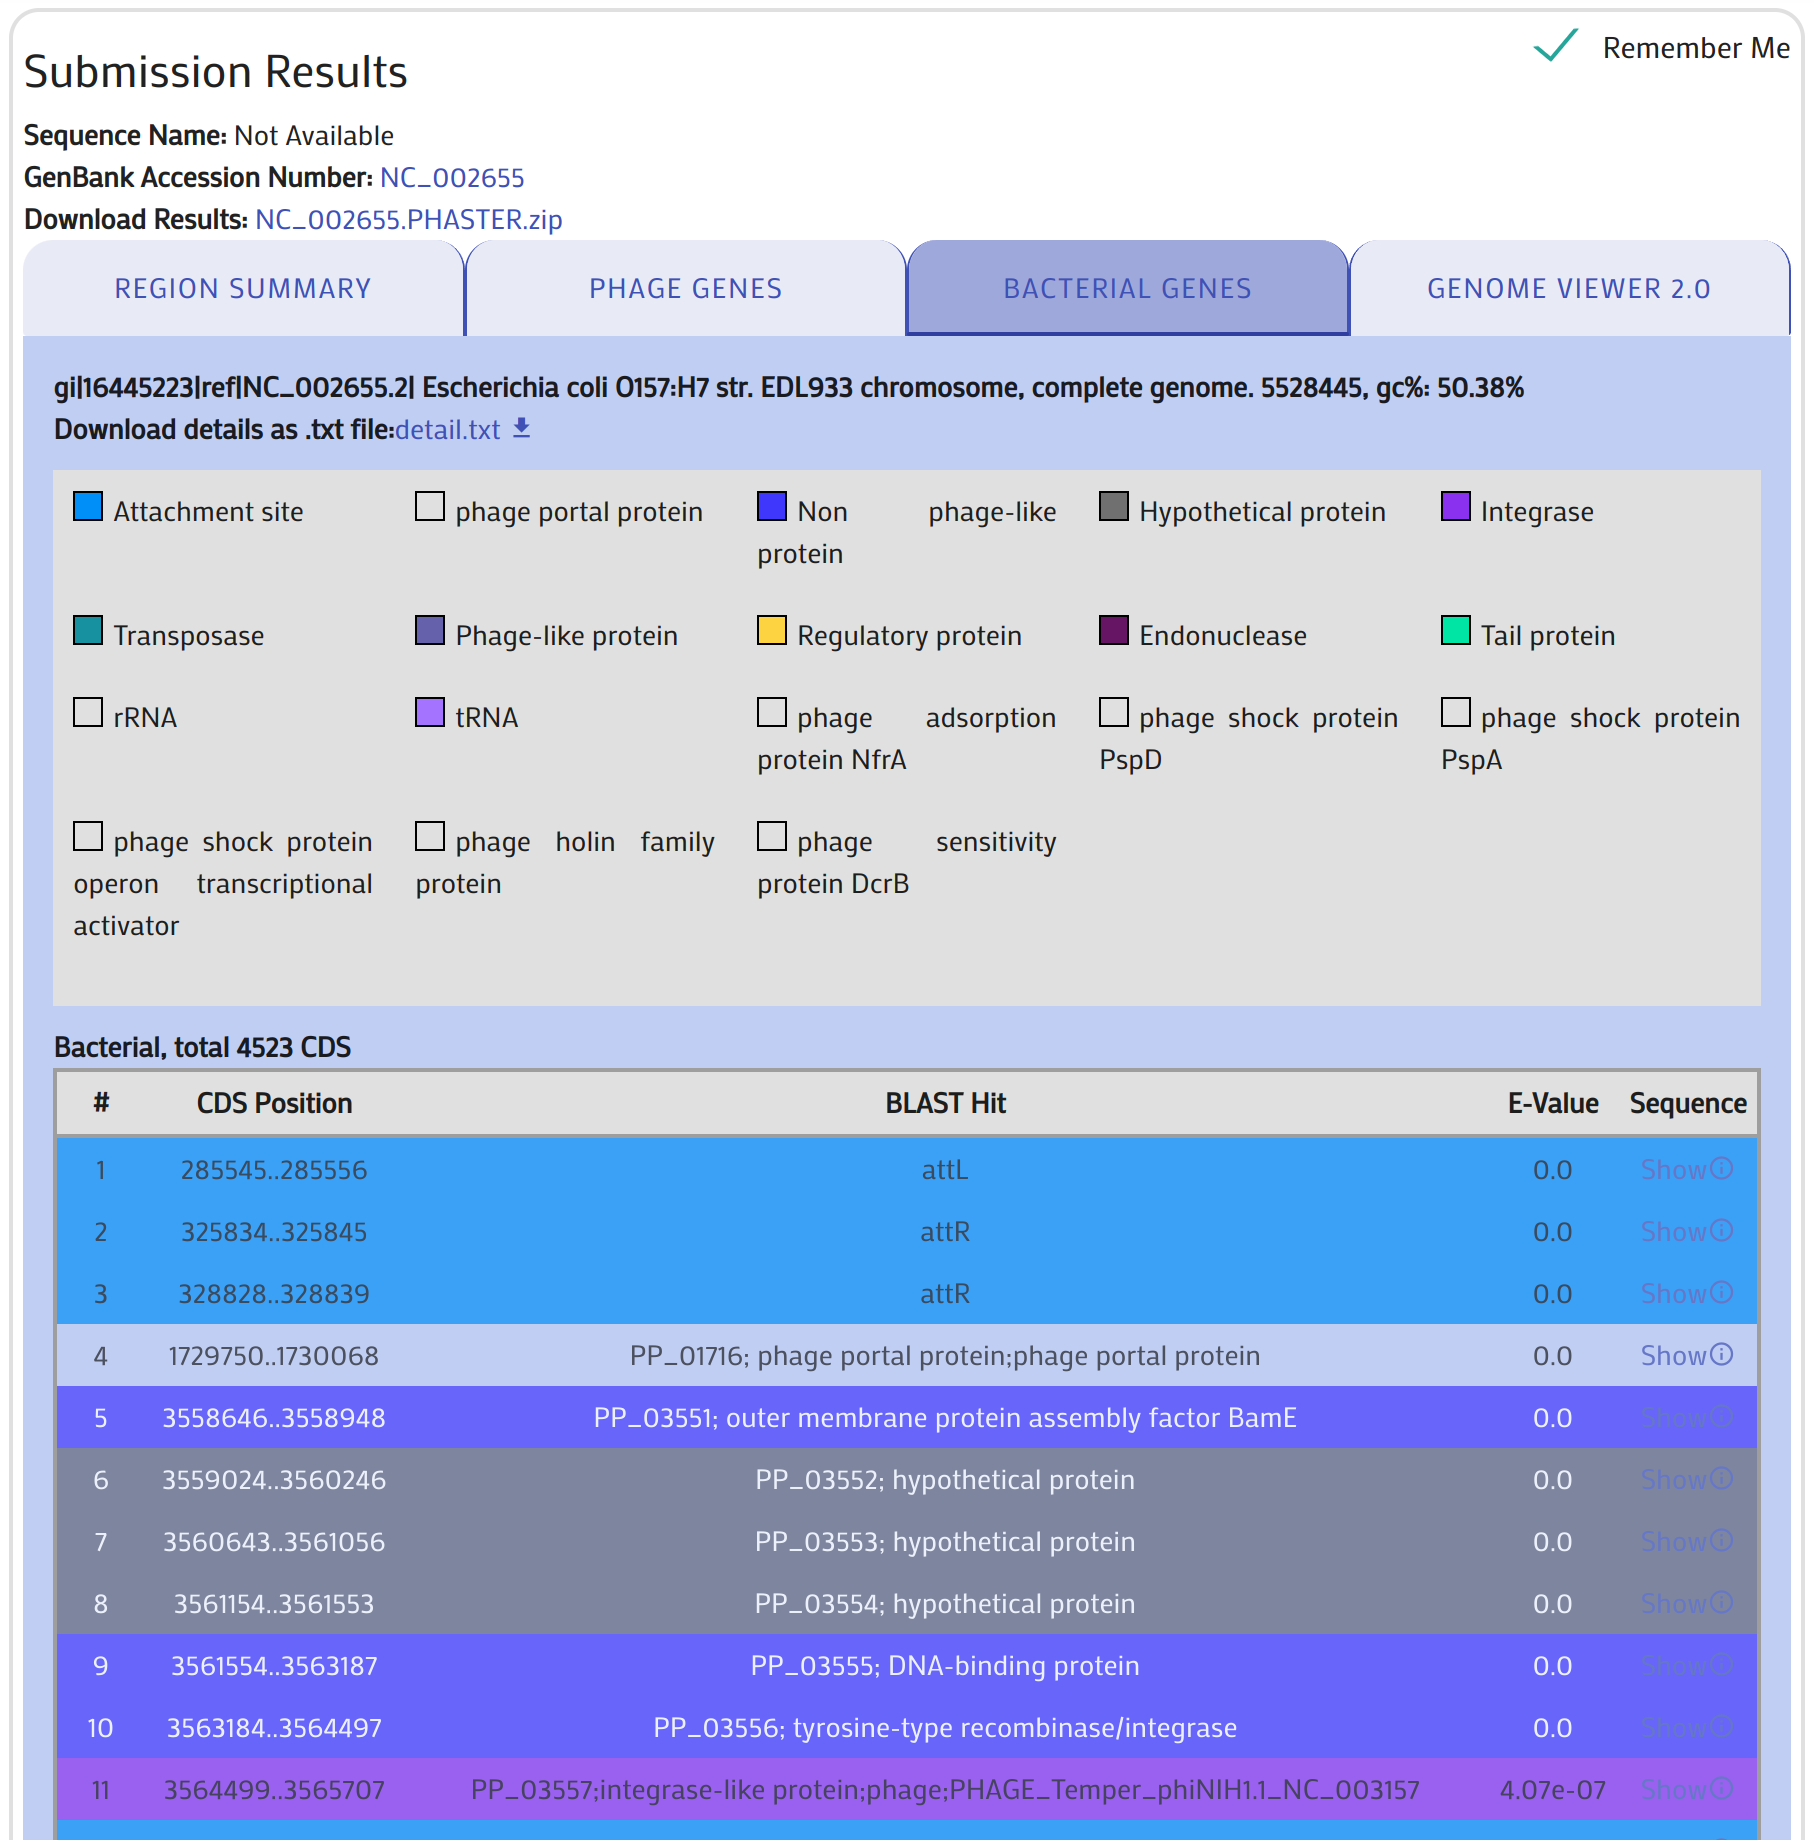Toggle phage shock protein PspD box

pyautogui.click(x=1114, y=713)
